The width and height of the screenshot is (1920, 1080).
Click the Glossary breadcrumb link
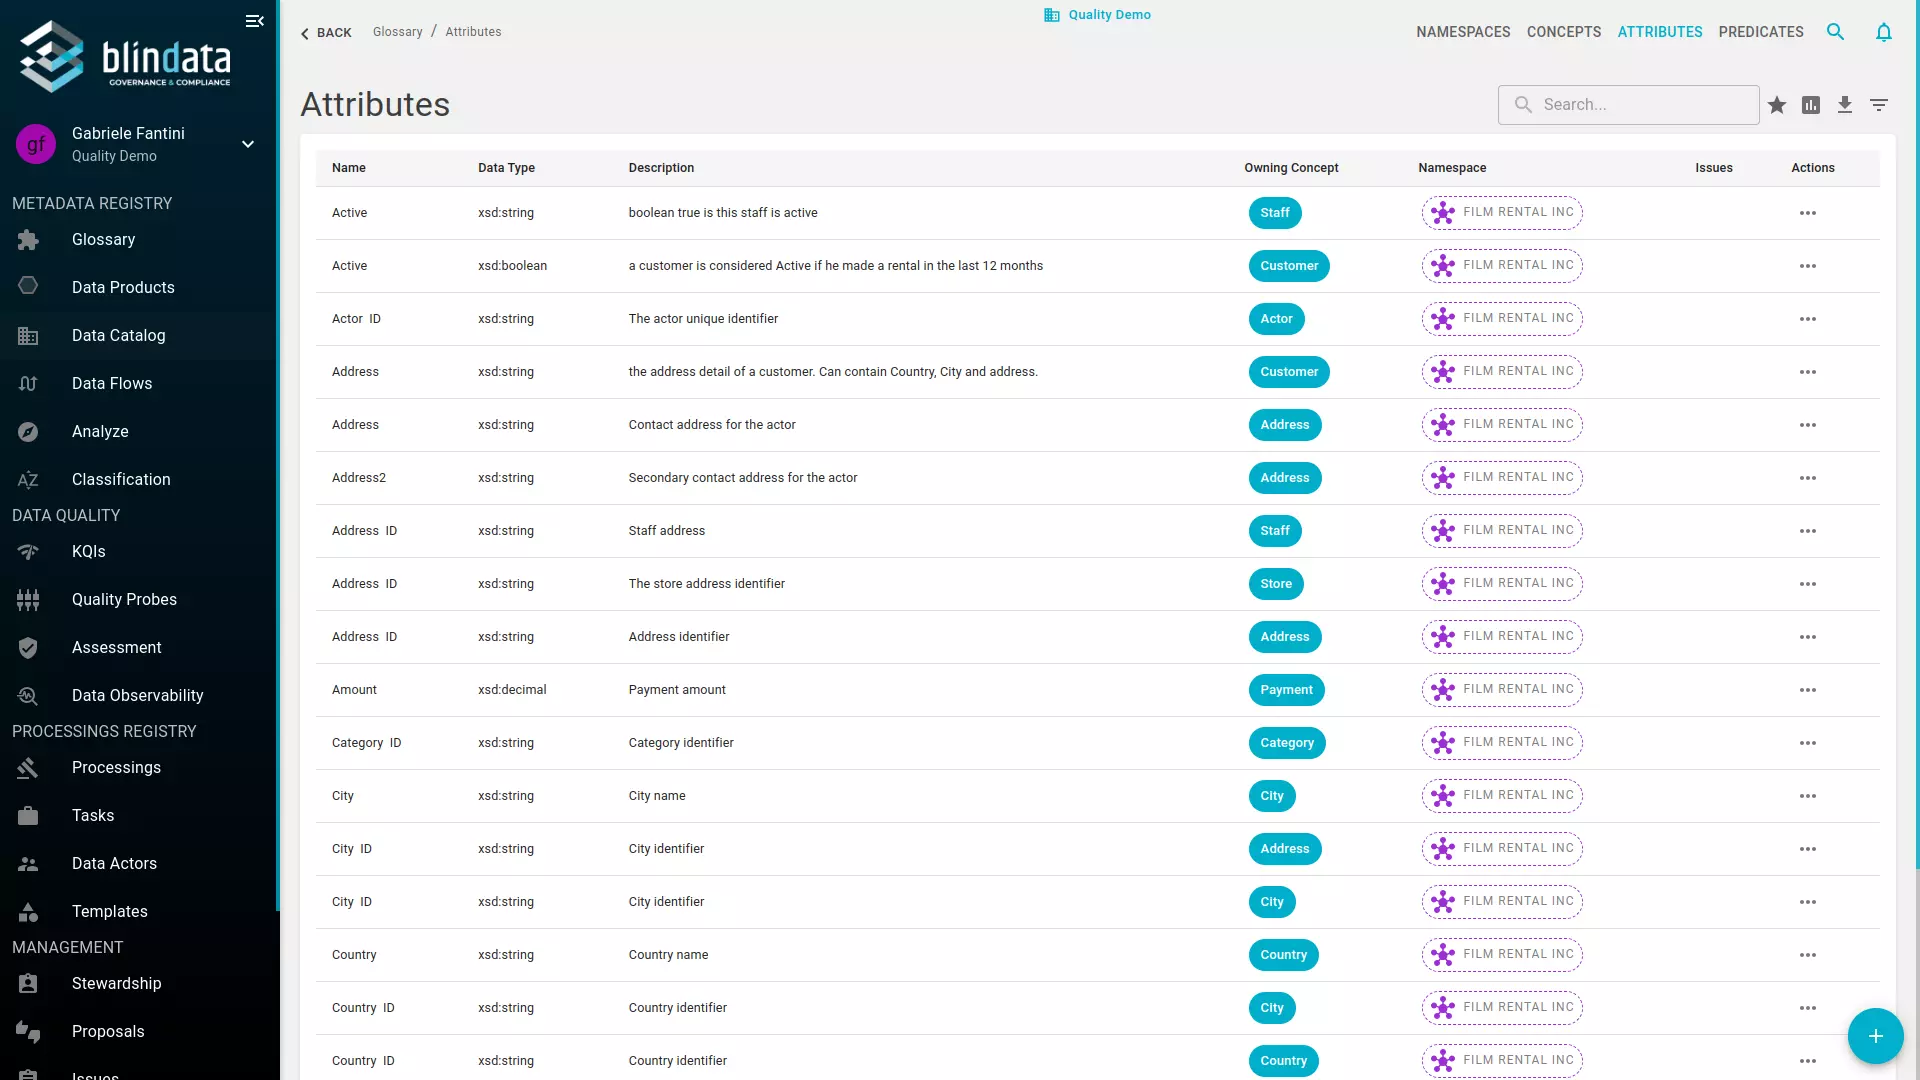tap(397, 32)
